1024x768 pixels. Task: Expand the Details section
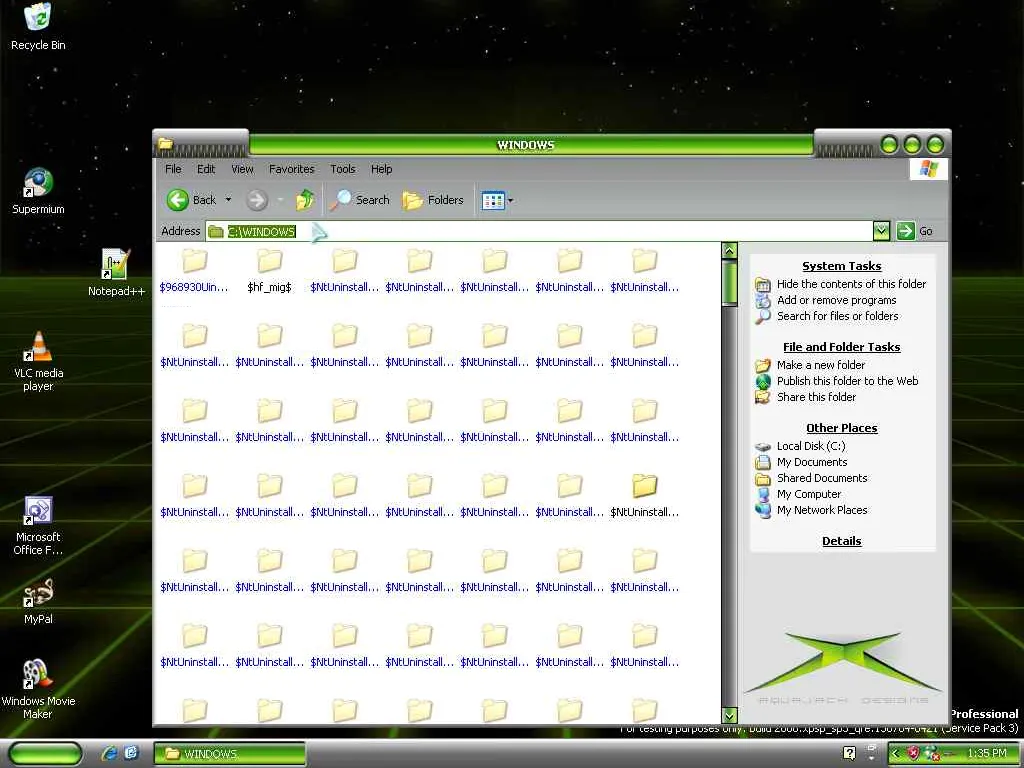842,541
